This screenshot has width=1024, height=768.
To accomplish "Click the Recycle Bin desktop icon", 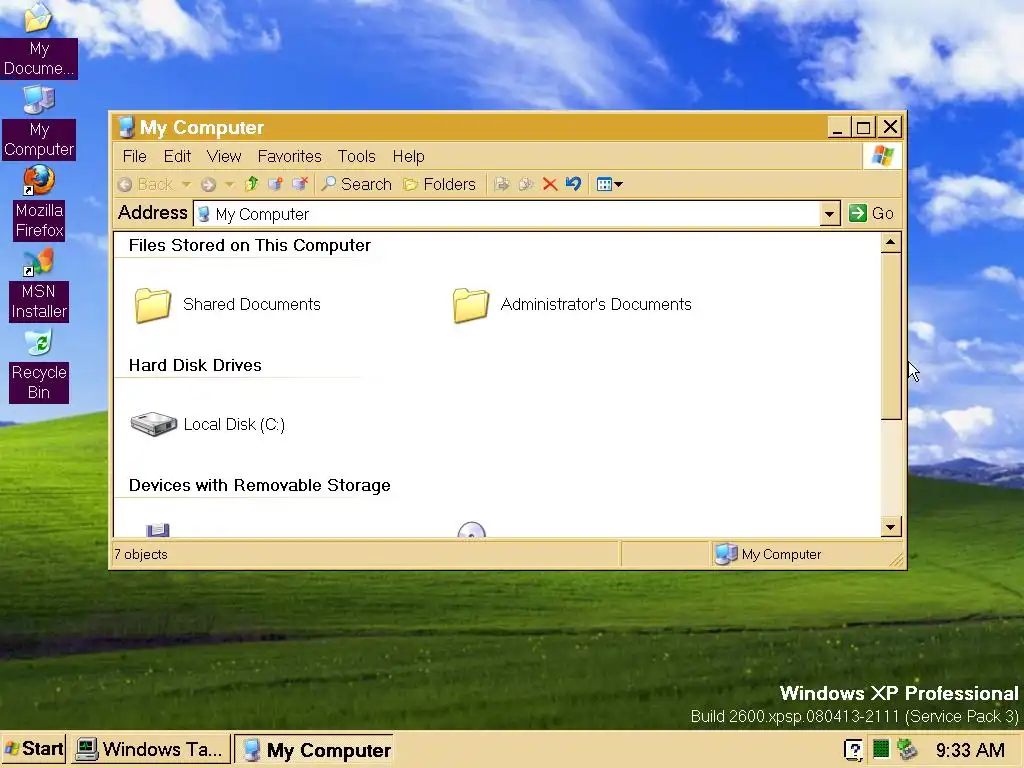I will click(x=39, y=366).
